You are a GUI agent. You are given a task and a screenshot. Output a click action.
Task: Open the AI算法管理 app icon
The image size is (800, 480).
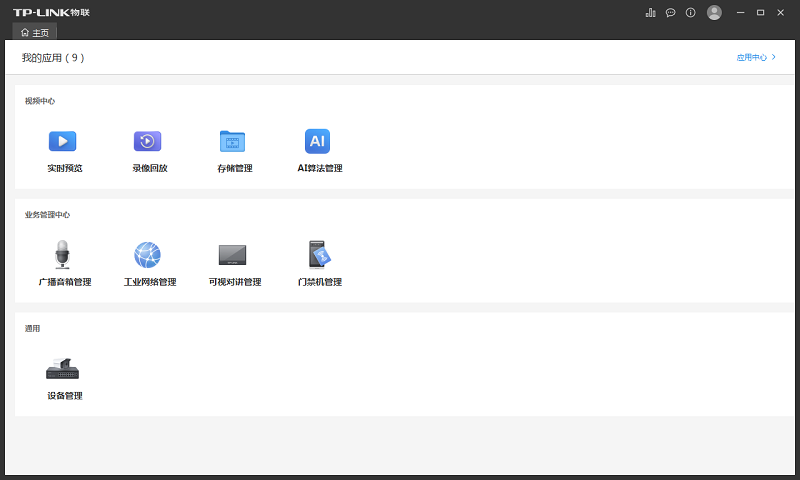(x=317, y=141)
